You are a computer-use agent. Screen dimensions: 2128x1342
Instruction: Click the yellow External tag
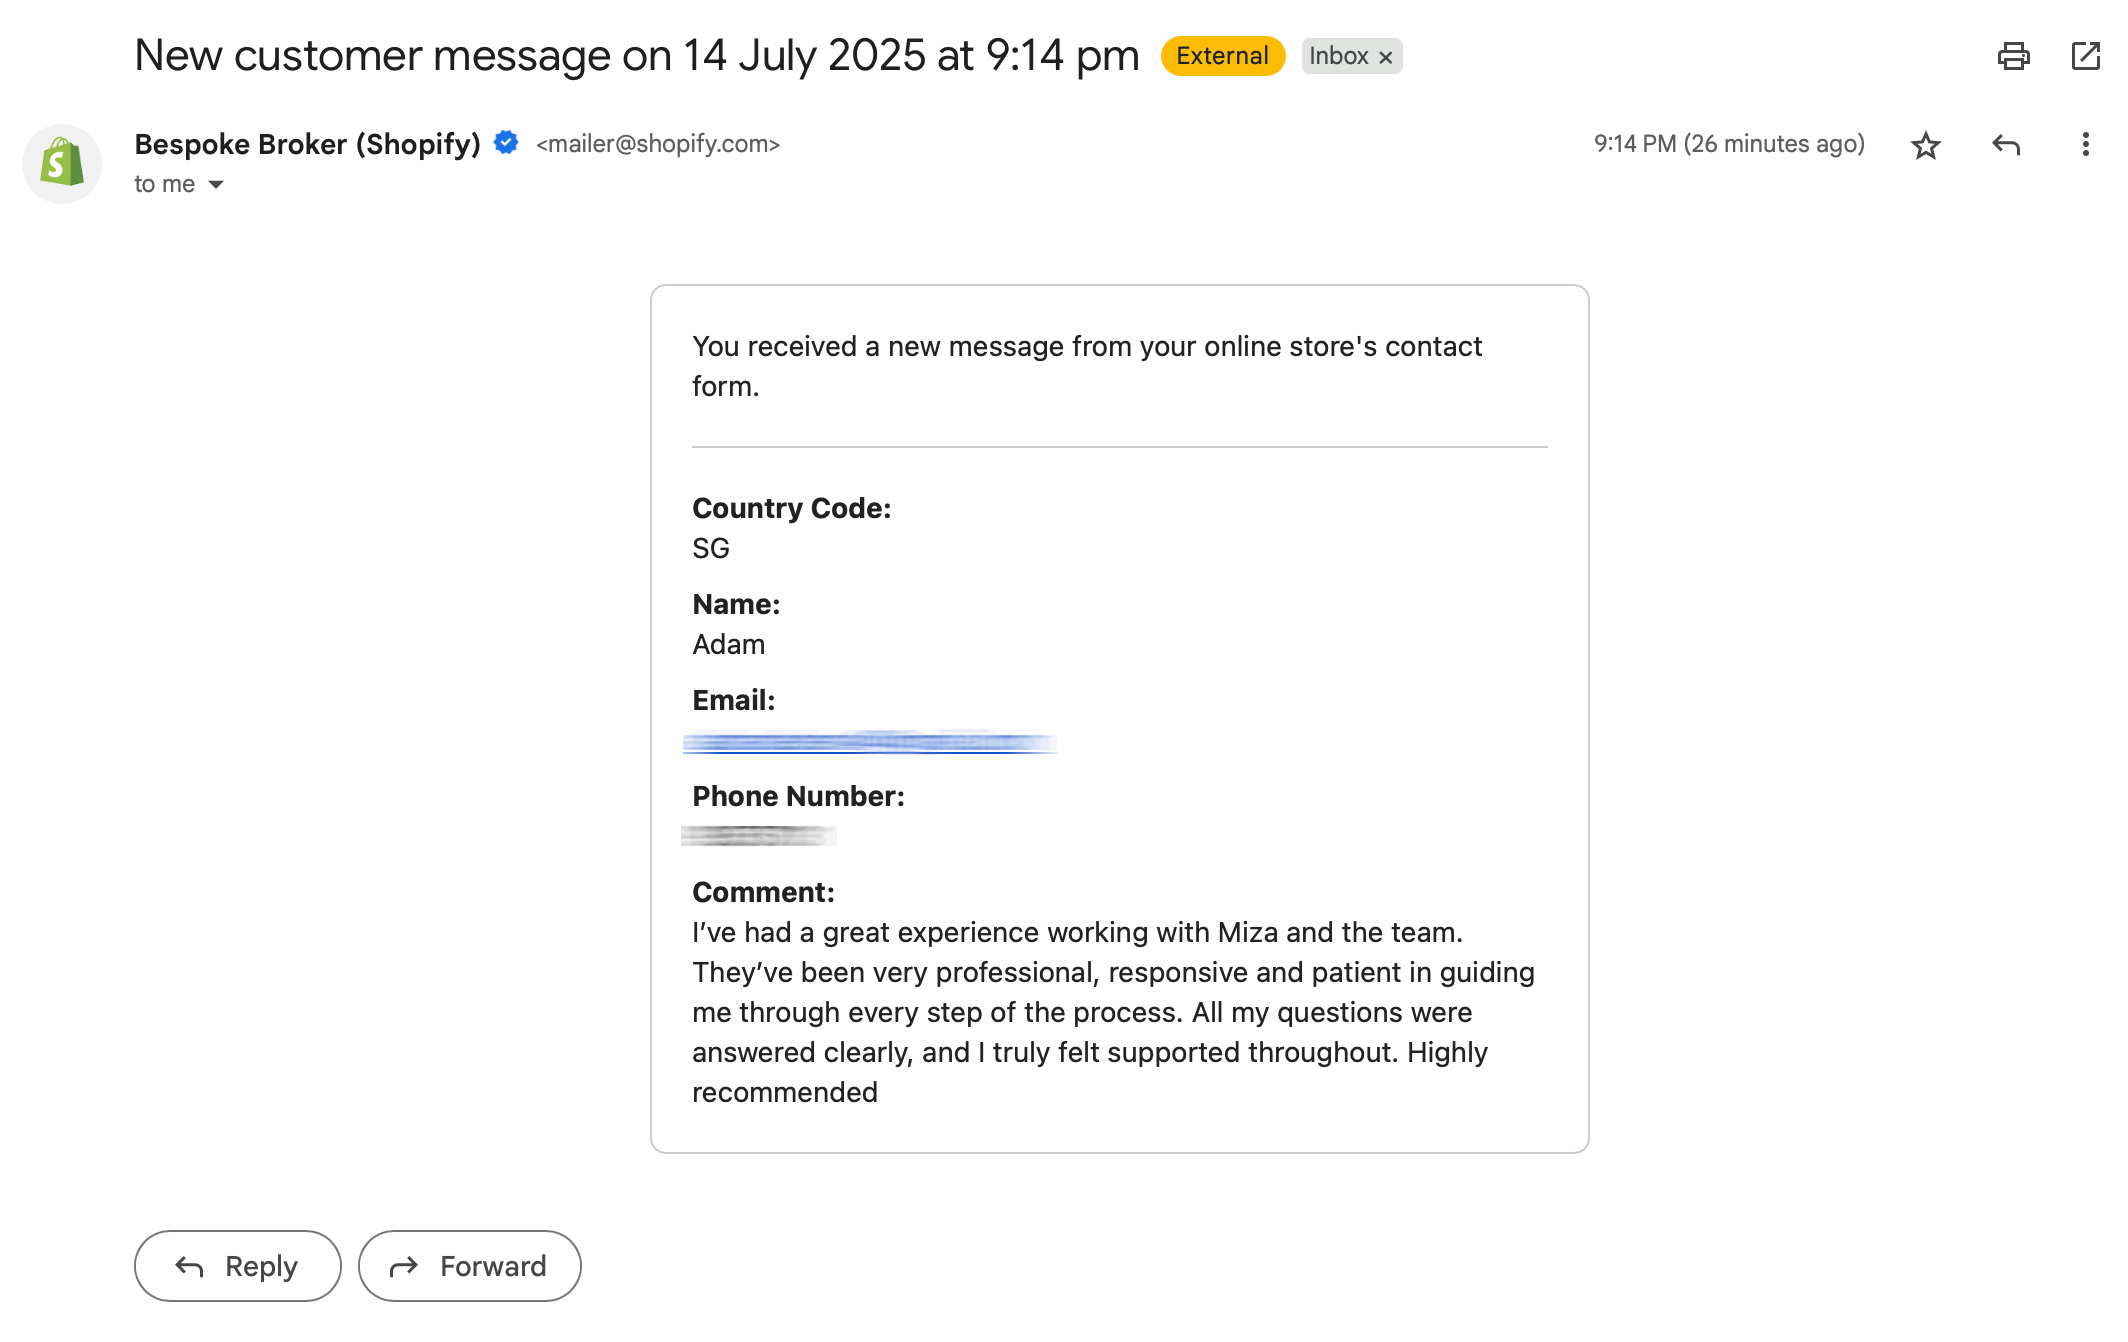tap(1222, 56)
